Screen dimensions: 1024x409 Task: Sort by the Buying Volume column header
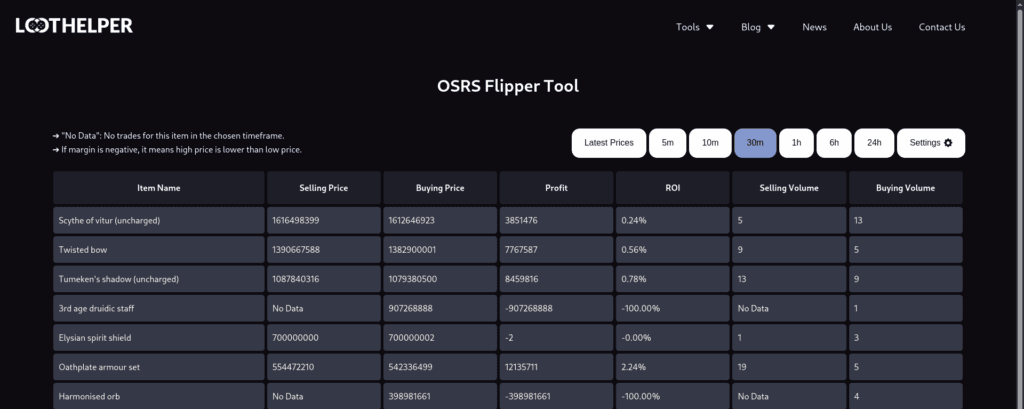pos(906,188)
